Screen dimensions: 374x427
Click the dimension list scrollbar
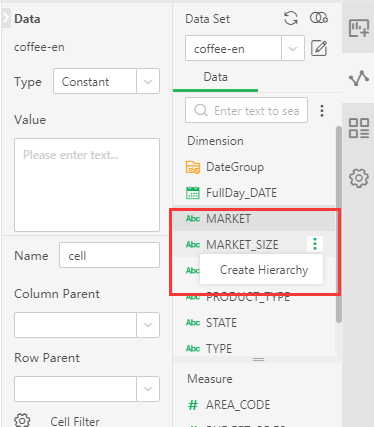click(339, 224)
